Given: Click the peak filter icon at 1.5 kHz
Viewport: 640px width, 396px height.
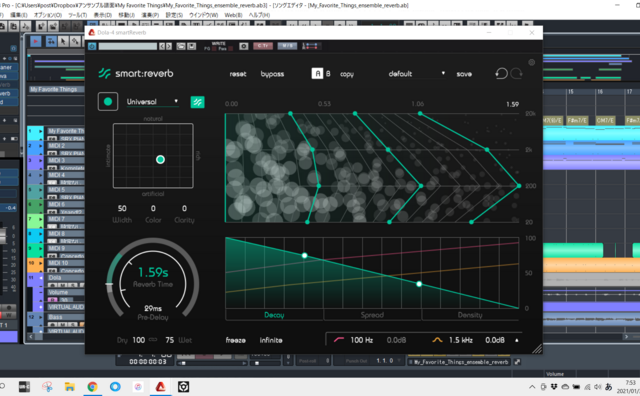Looking at the screenshot, I should click(x=437, y=340).
